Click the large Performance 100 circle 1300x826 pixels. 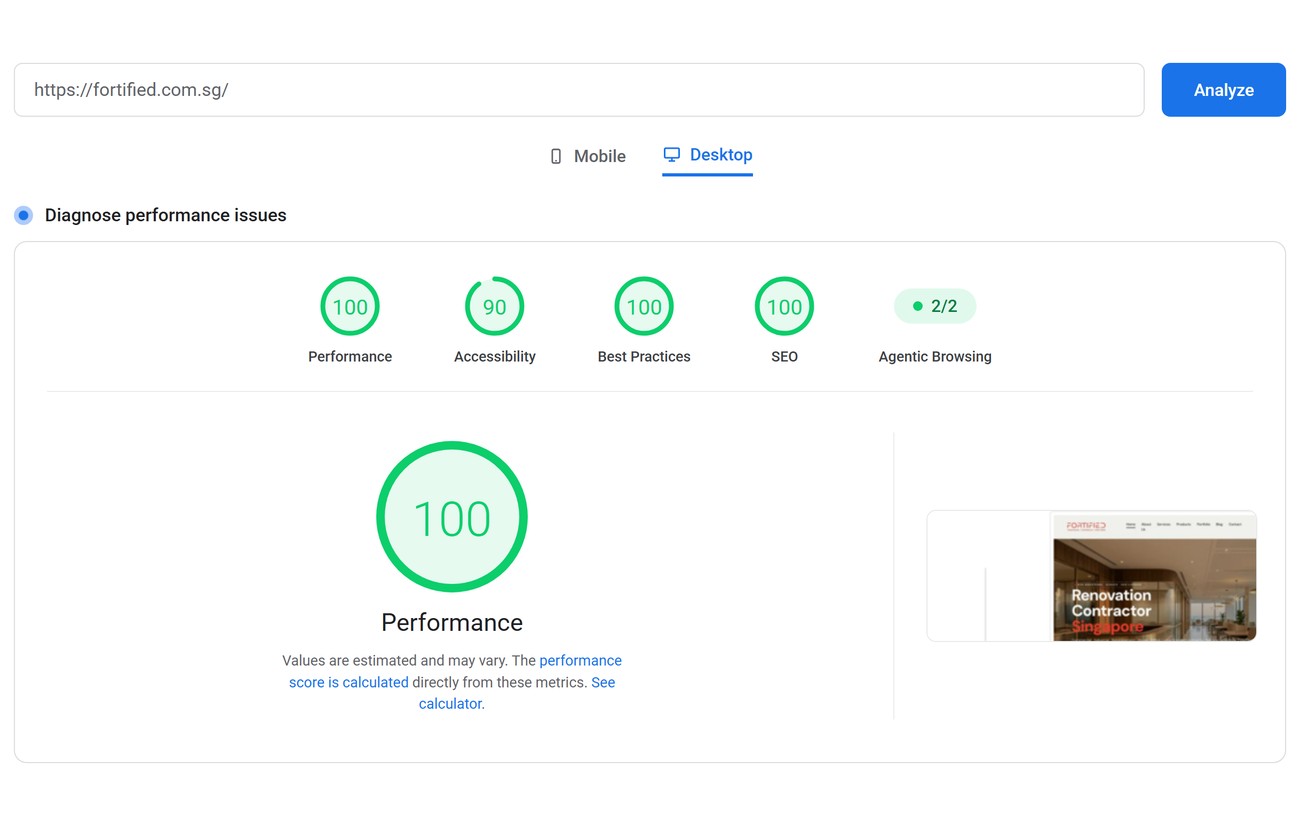pyautogui.click(x=452, y=517)
